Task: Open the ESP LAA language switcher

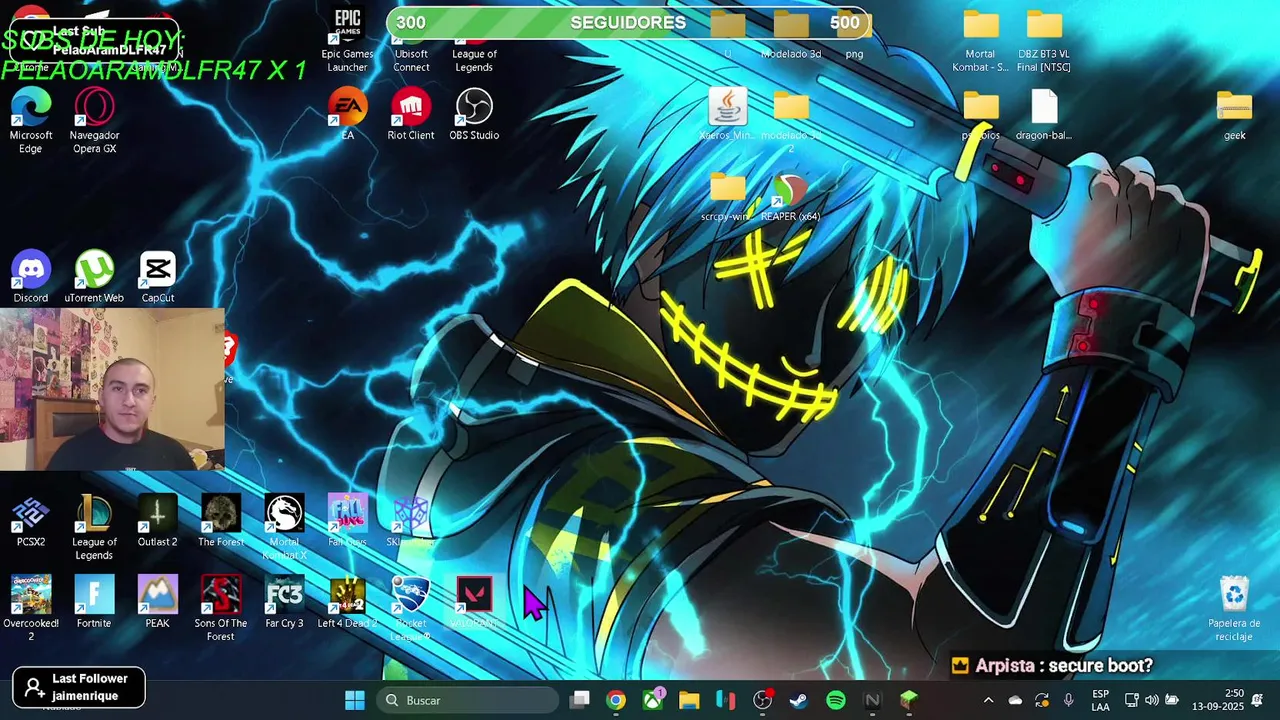Action: (x=1100, y=700)
